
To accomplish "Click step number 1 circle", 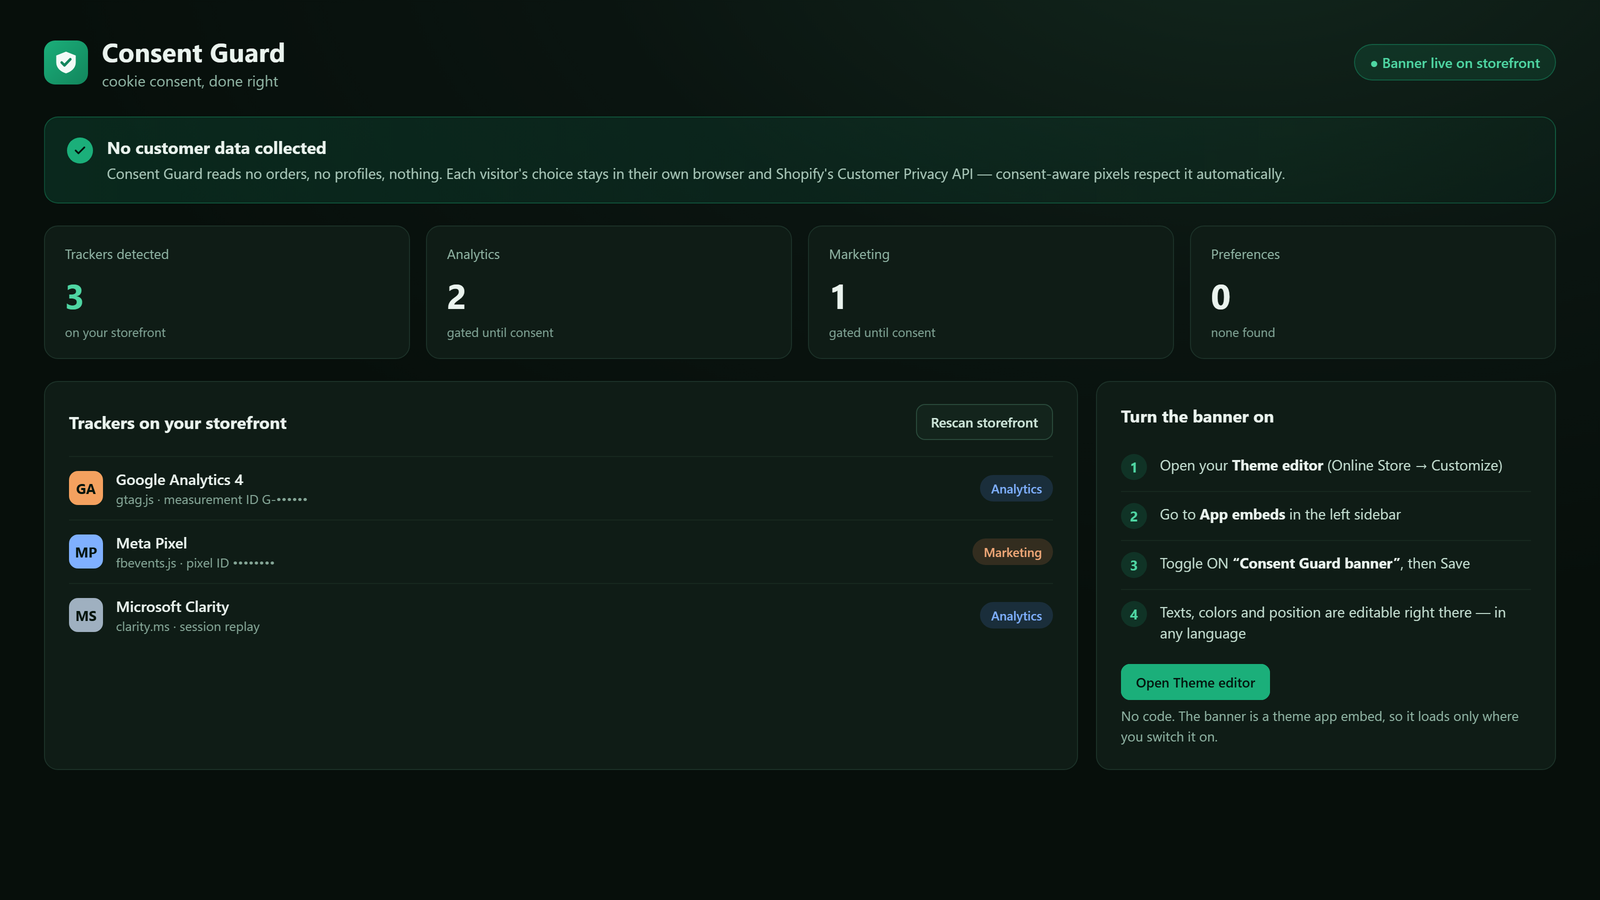I will click(x=1134, y=467).
